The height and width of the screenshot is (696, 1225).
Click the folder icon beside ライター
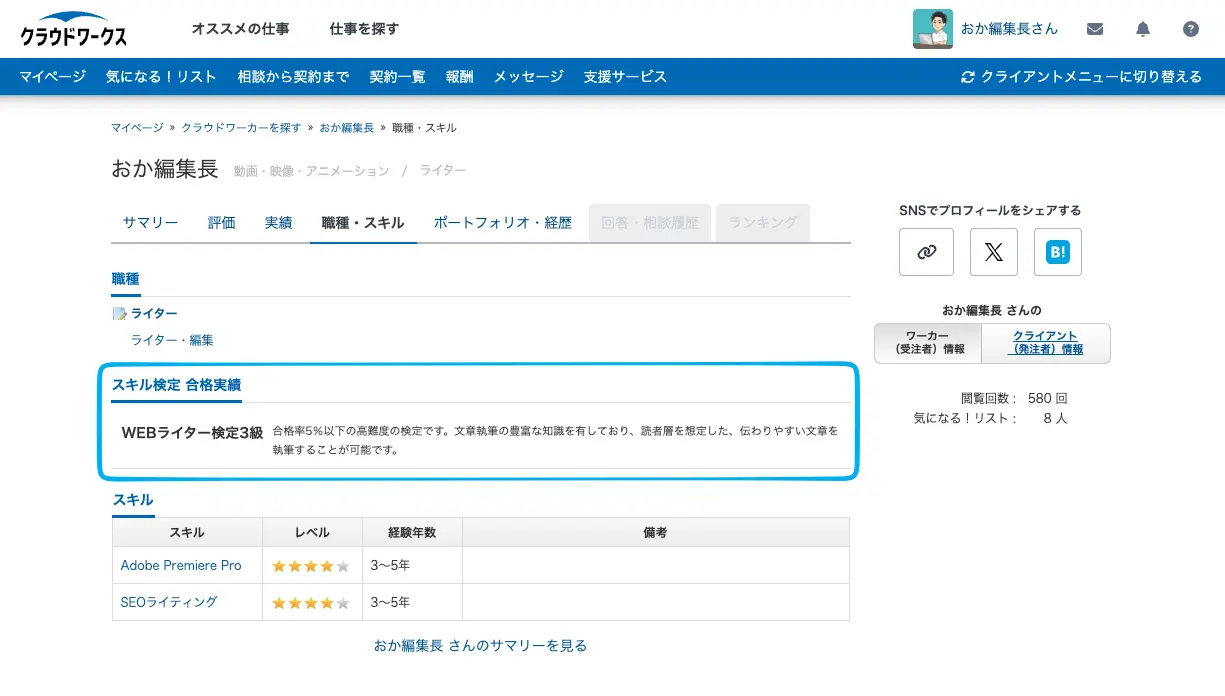(x=118, y=312)
